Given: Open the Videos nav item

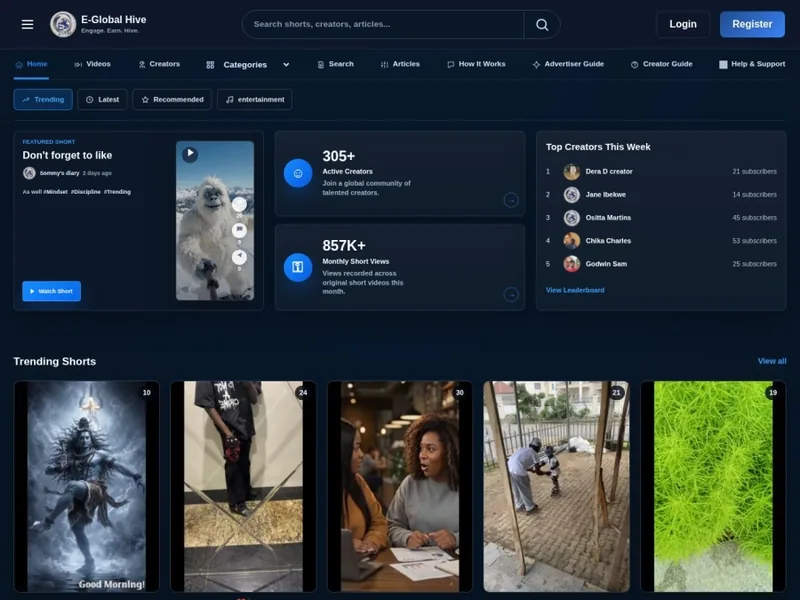Looking at the screenshot, I should (92, 64).
